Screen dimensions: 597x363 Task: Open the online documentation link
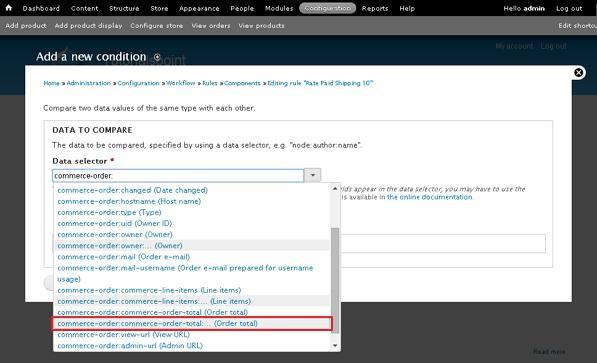point(430,197)
